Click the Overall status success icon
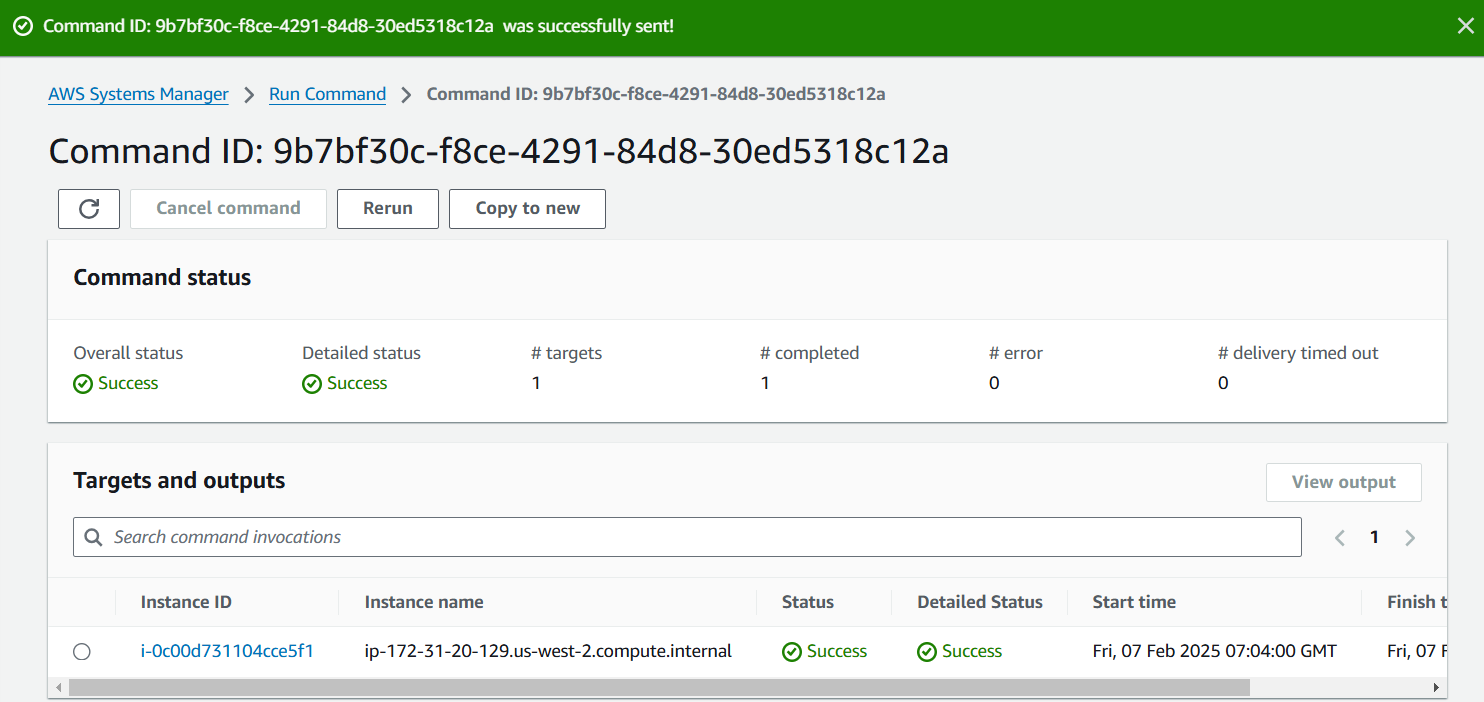Image resolution: width=1484 pixels, height=702 pixels. tap(83, 383)
